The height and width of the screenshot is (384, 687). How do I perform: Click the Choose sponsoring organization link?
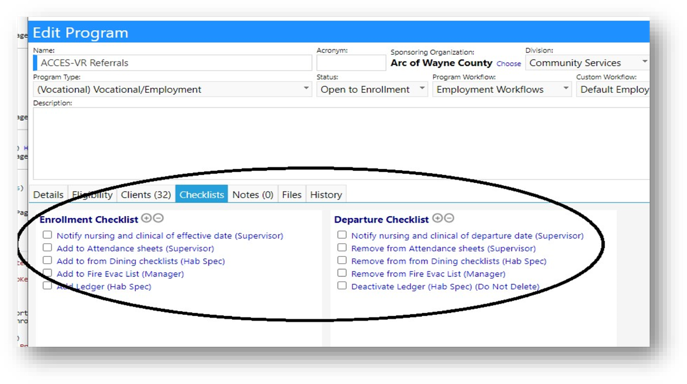(509, 64)
